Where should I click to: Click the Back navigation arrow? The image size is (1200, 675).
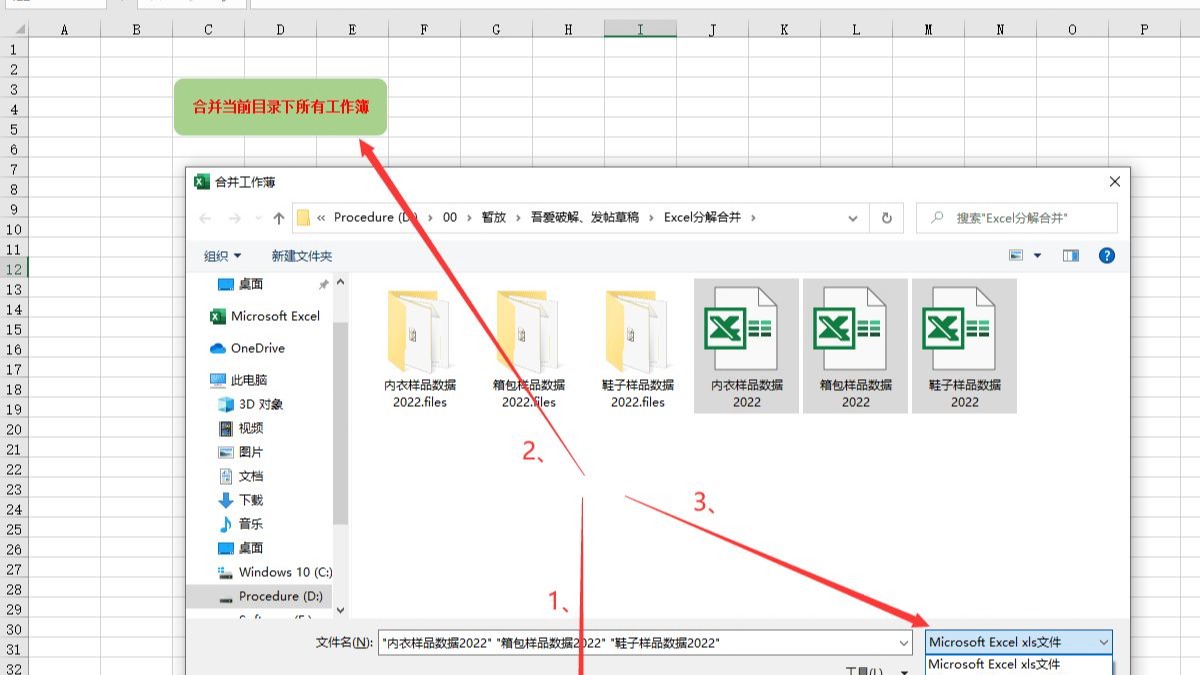[x=205, y=217]
